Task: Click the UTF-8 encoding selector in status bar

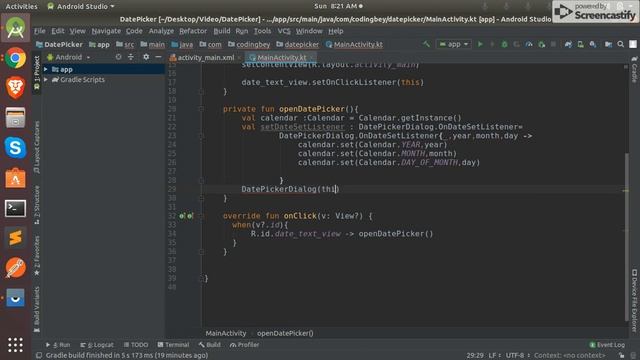Action: (517, 356)
